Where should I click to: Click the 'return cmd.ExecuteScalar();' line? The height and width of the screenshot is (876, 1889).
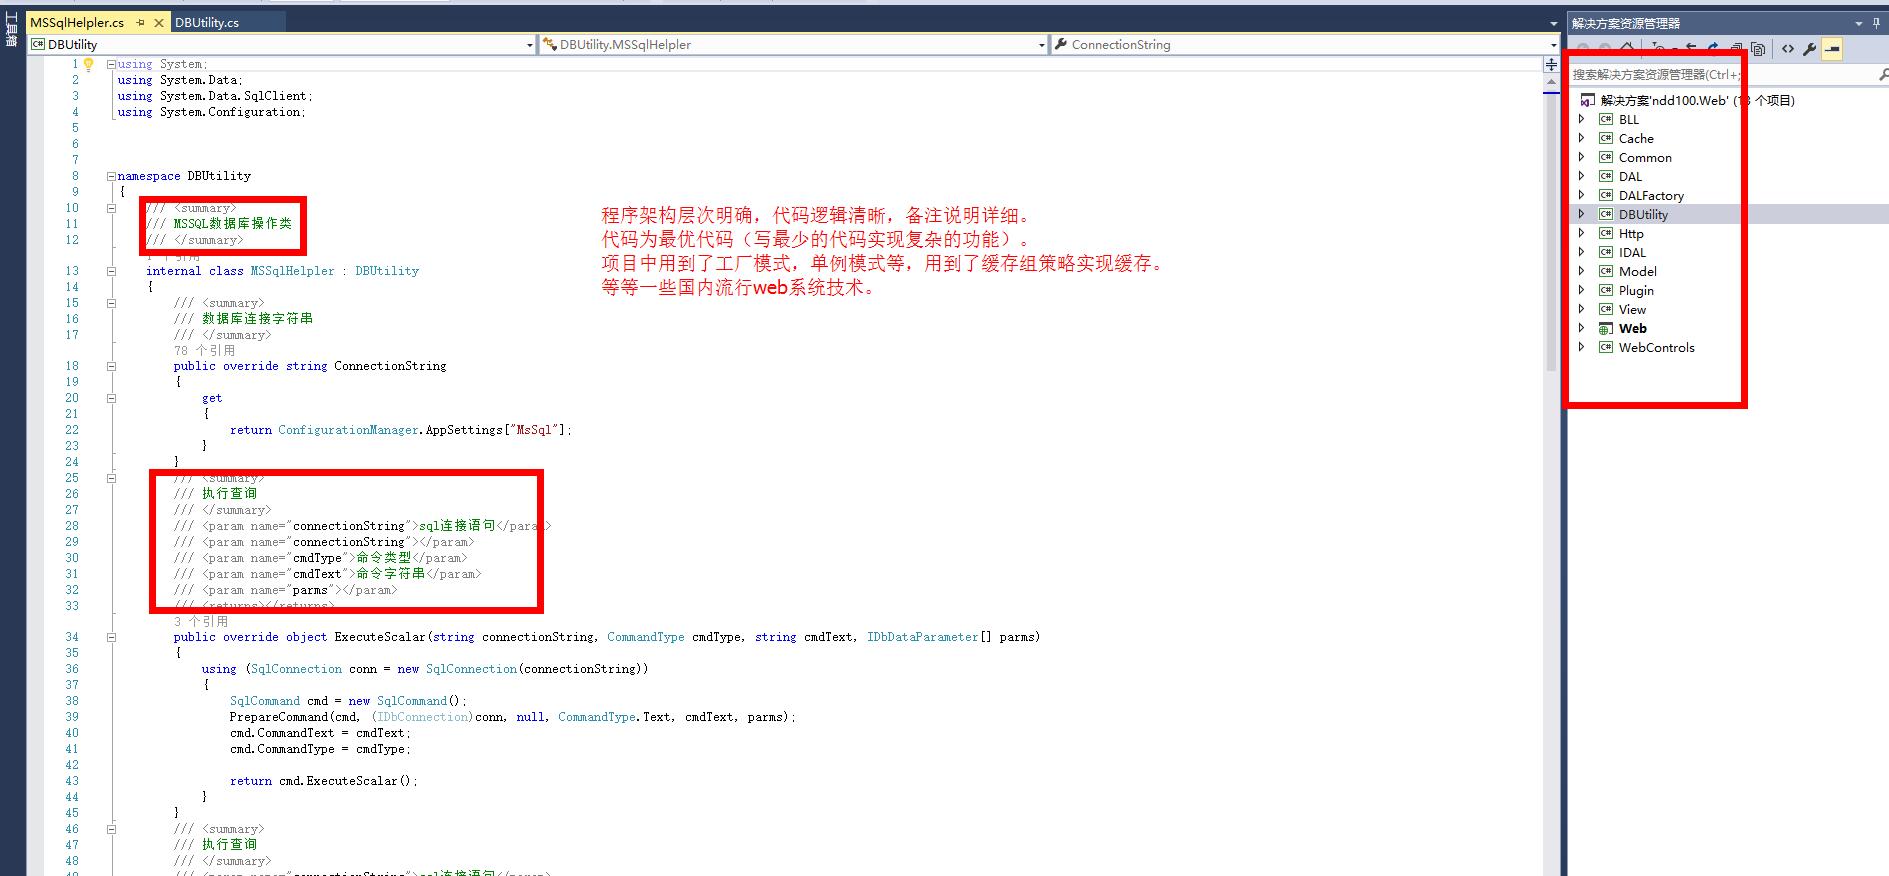(x=324, y=781)
